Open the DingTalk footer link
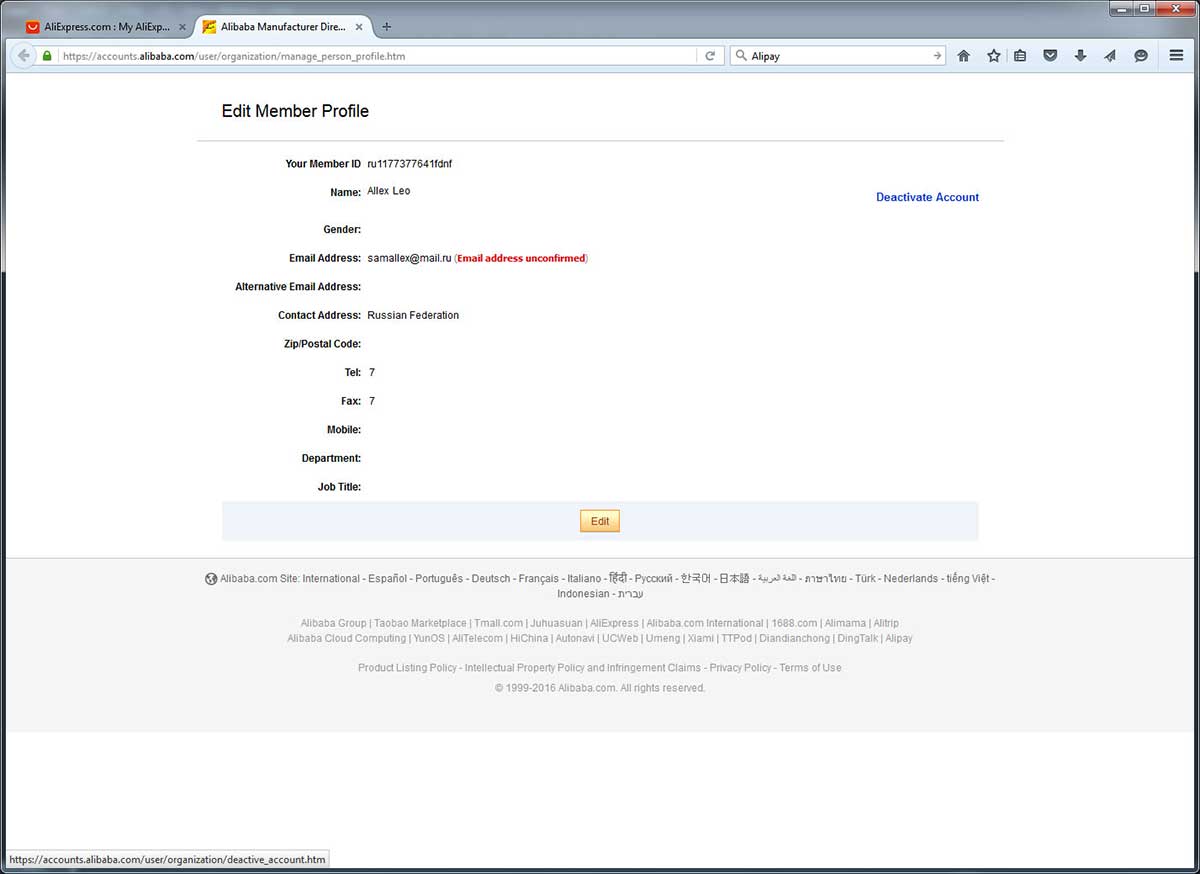Screen dimensions: 1200x874 (x=857, y=638)
